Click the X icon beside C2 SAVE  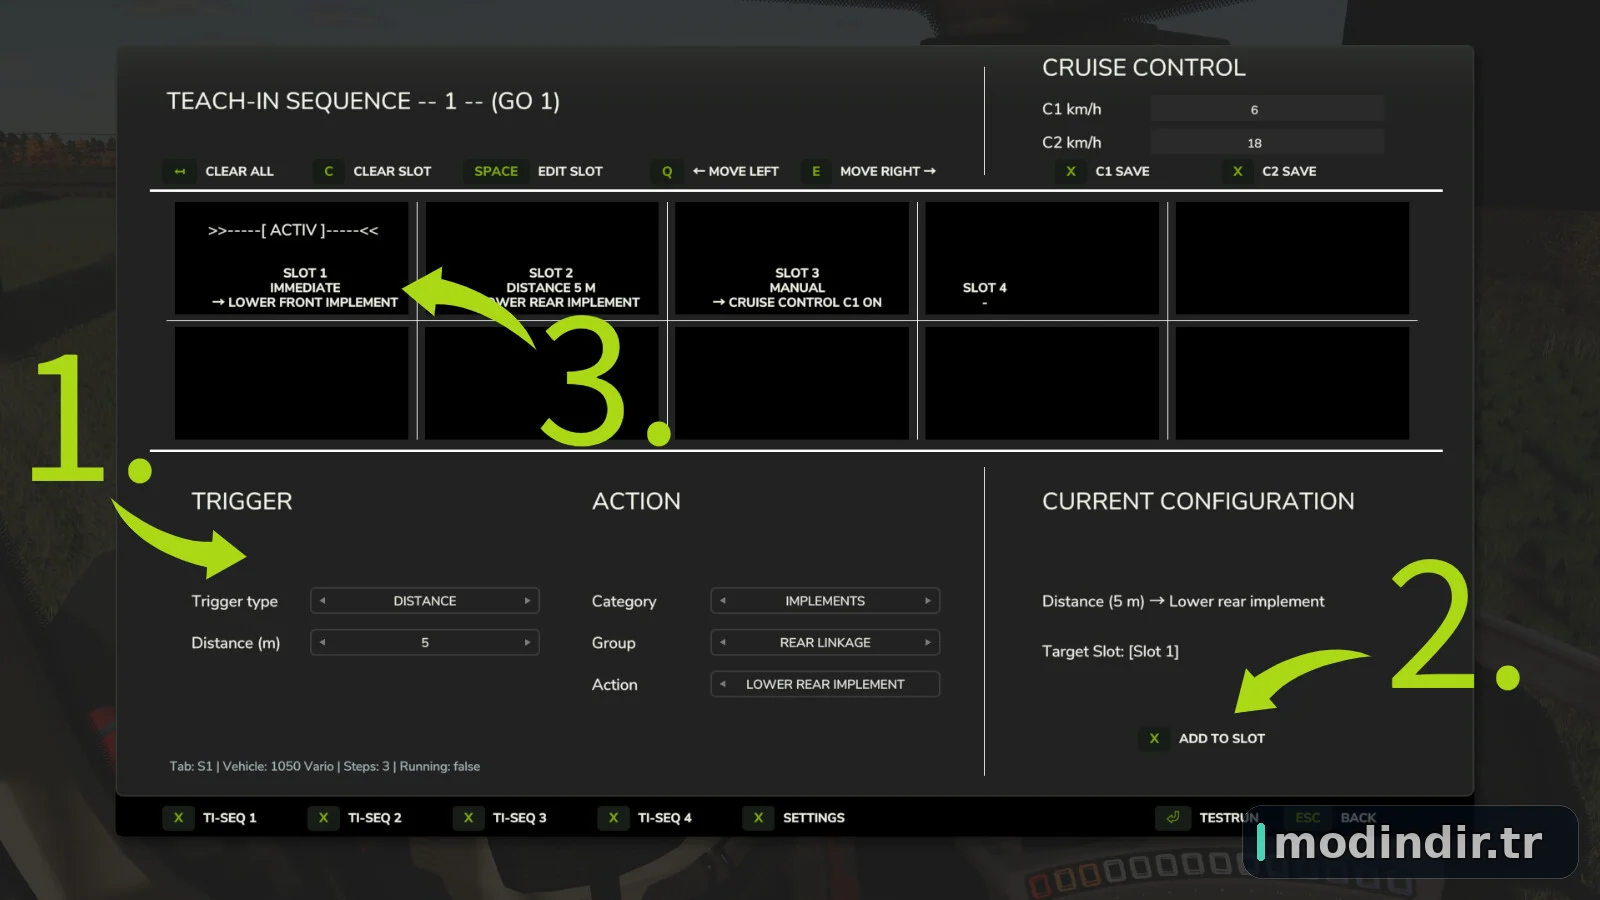point(1238,171)
